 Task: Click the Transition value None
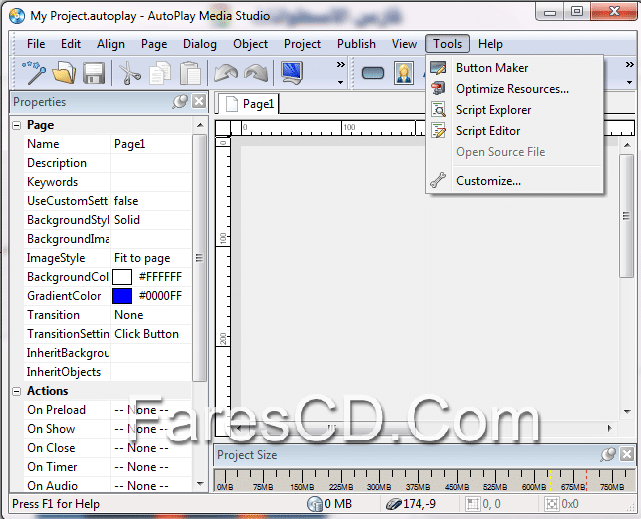click(x=151, y=315)
